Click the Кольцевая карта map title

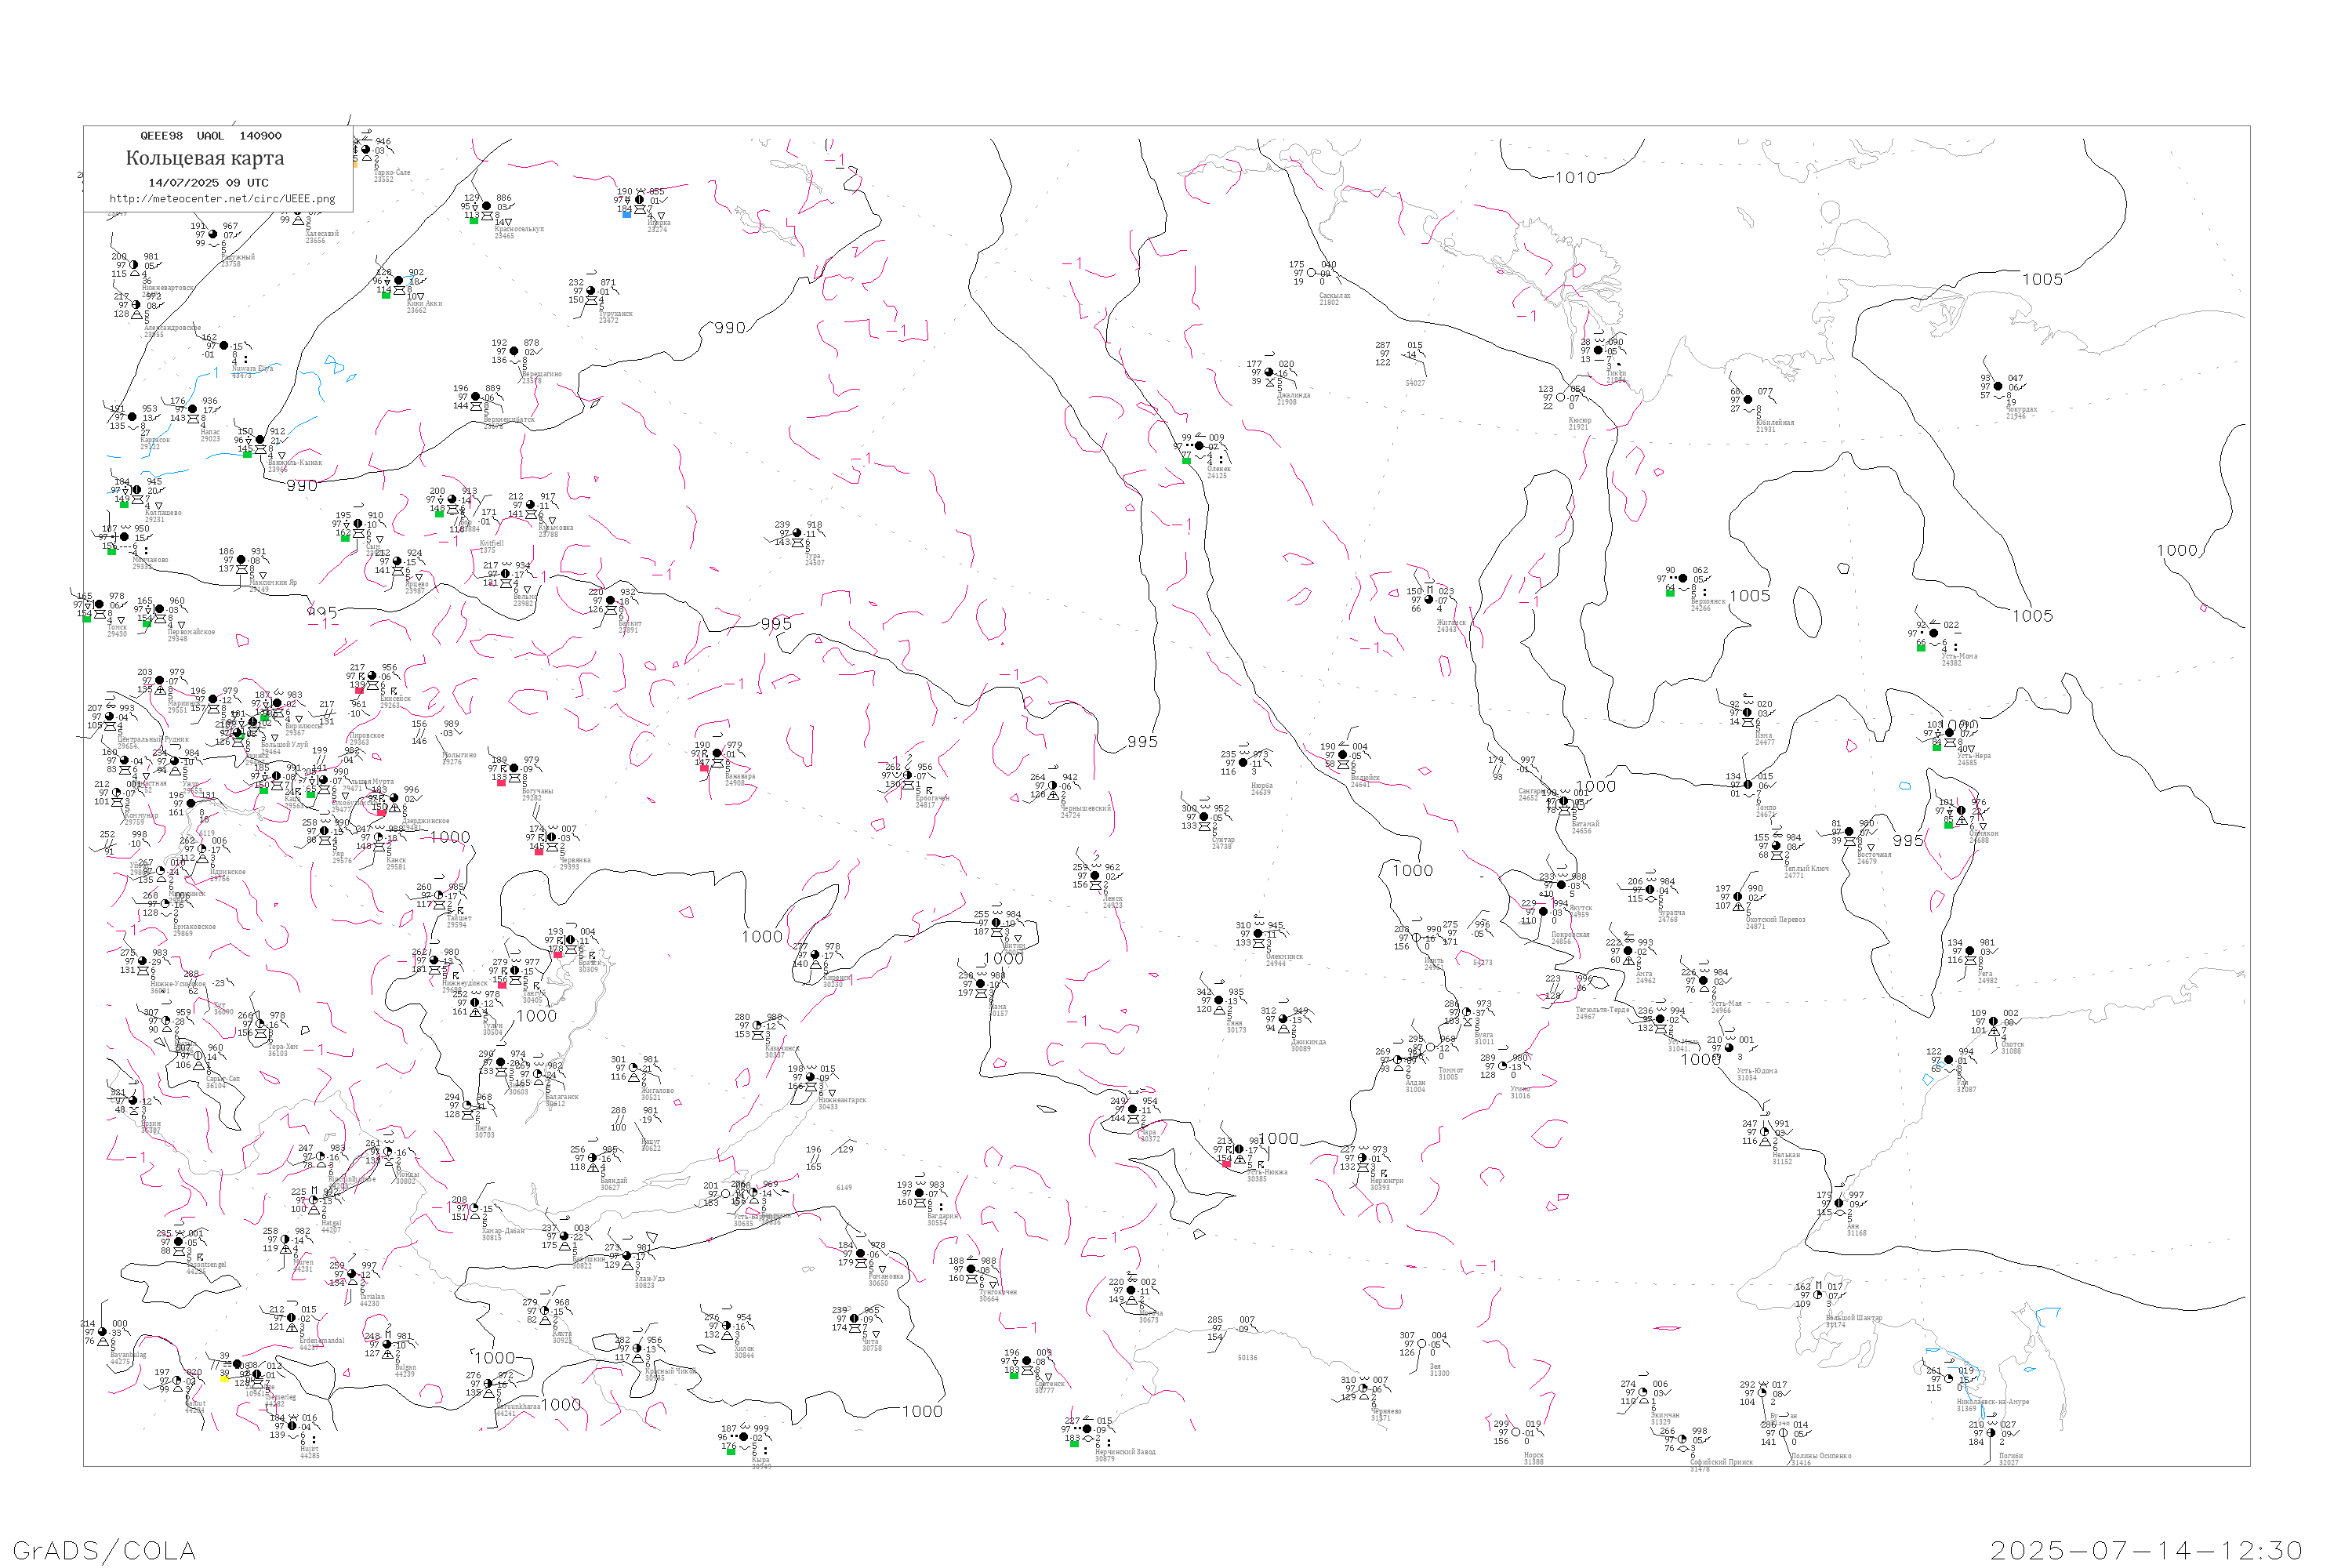click(x=205, y=158)
